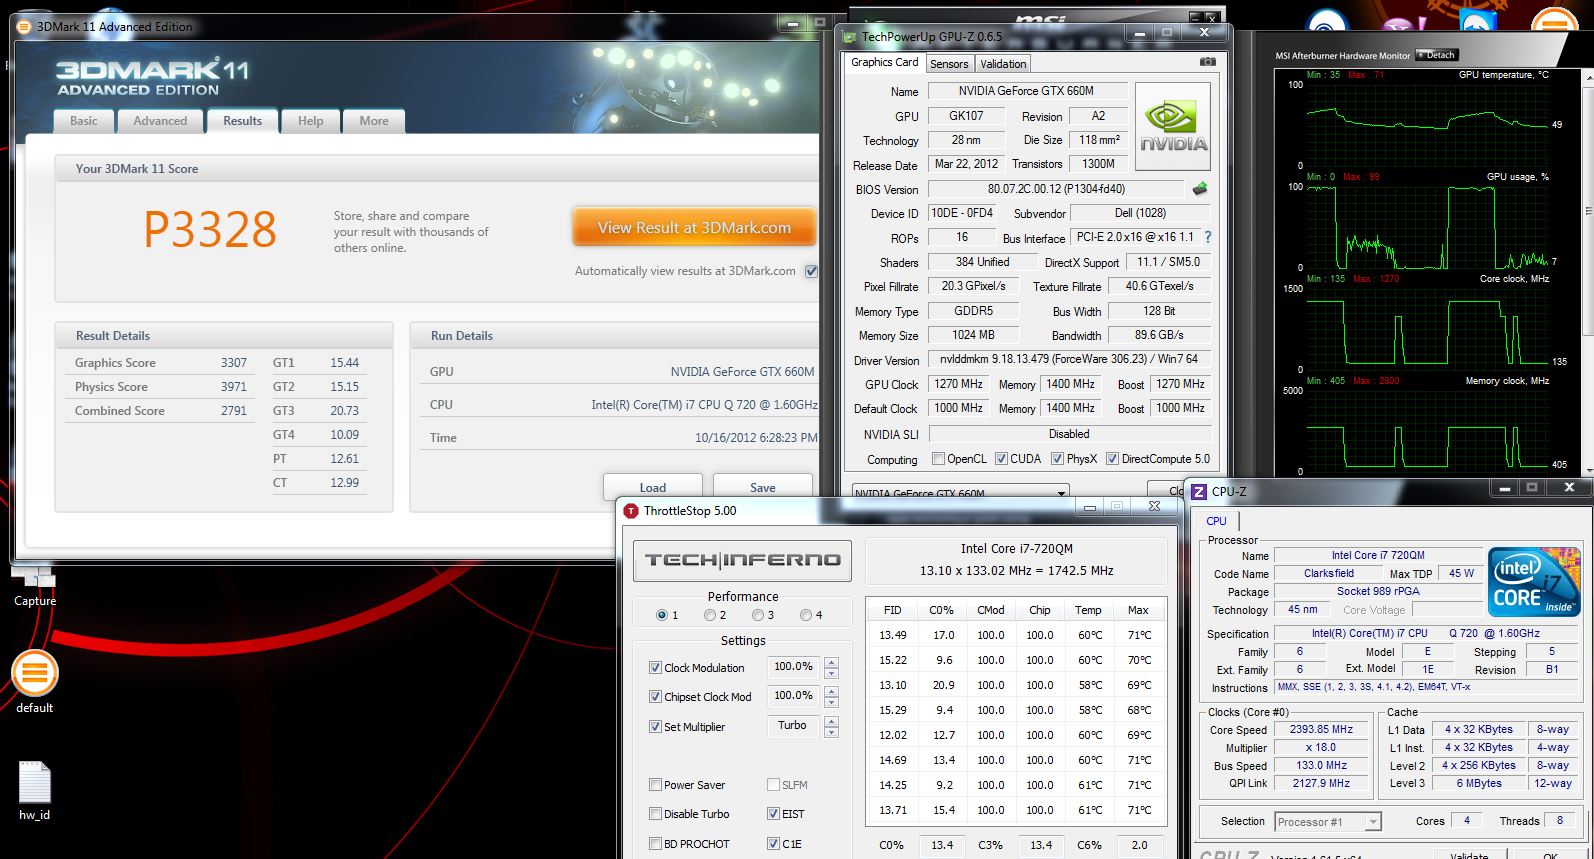This screenshot has height=859, width=1594.
Task: Toggle CUDA computing checkbox in GPU-Z
Action: (x=1001, y=458)
